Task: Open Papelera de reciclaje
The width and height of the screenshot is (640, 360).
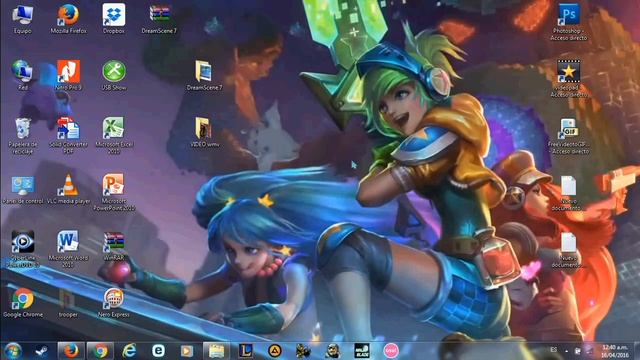Action: (x=23, y=136)
